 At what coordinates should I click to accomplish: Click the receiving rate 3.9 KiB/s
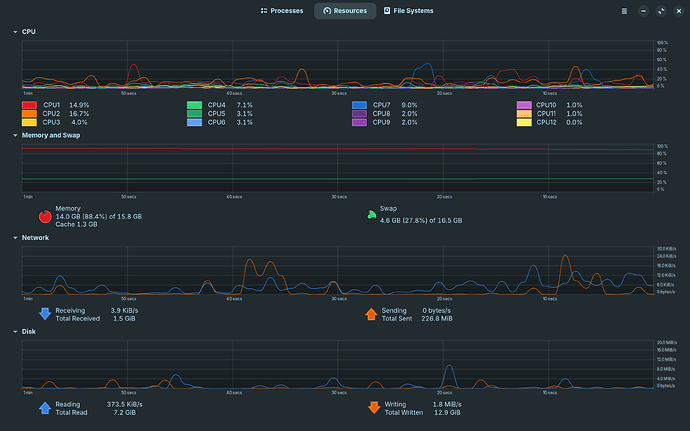[x=124, y=310]
